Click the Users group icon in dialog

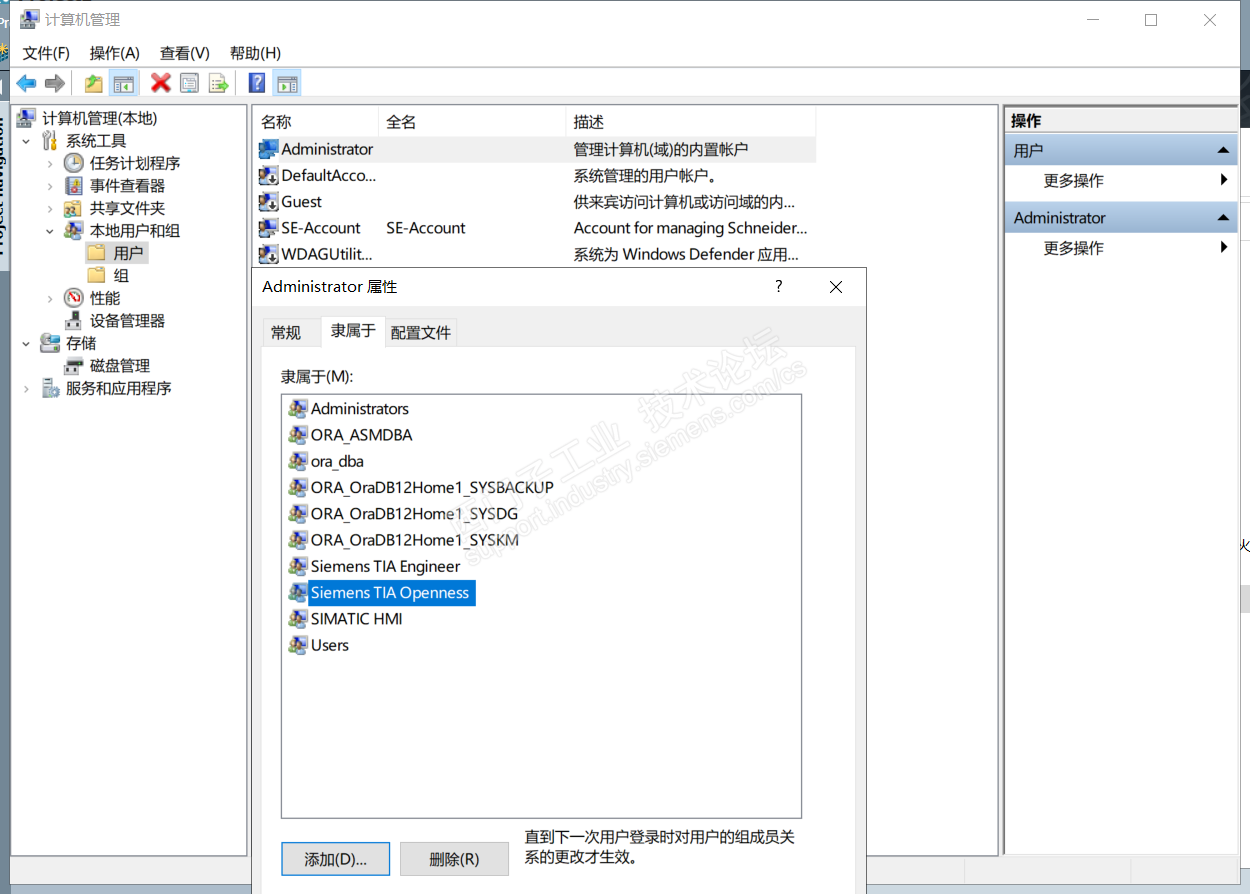297,645
